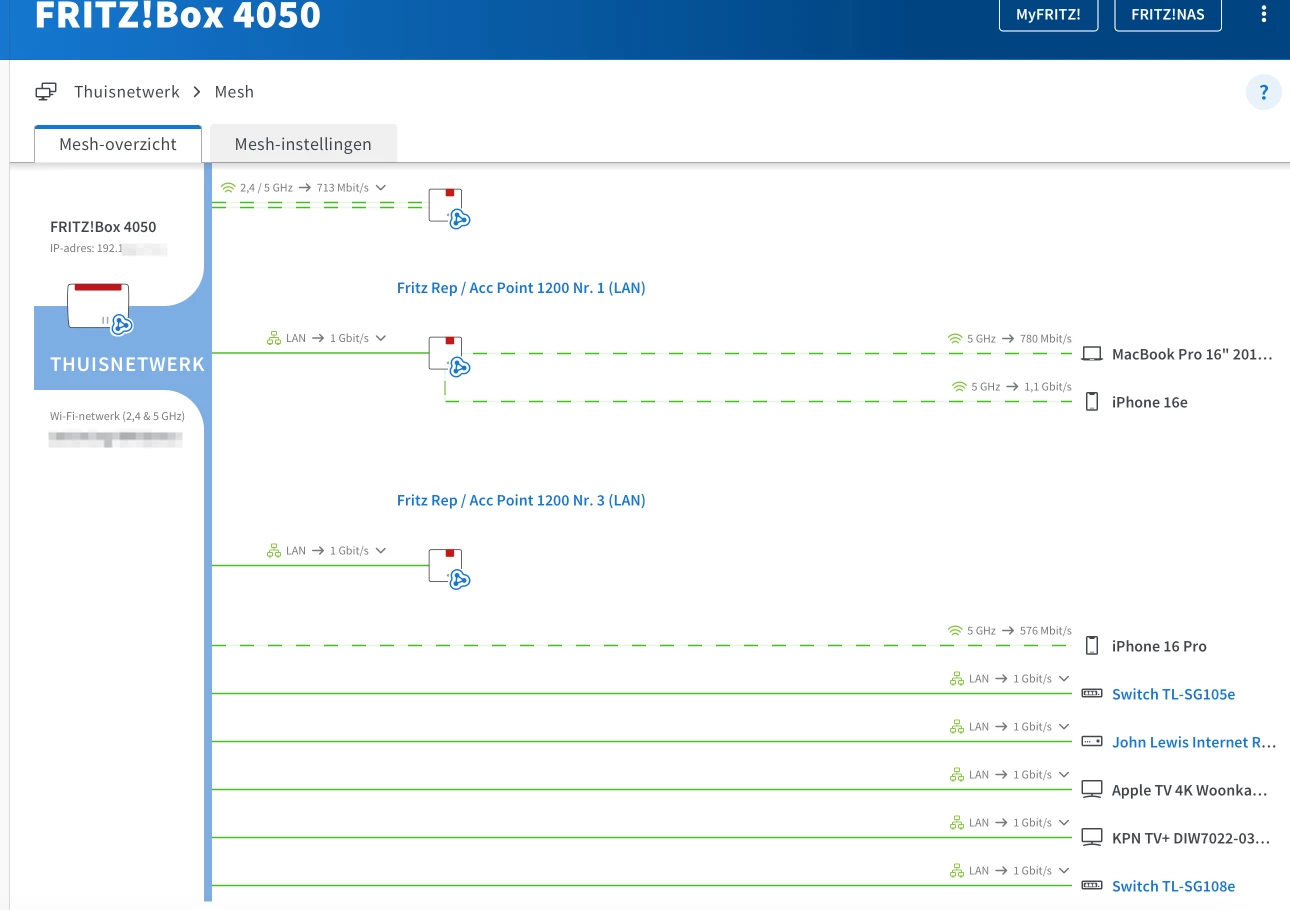Select the FRITZ!Box 4050 router icon

point(100,307)
